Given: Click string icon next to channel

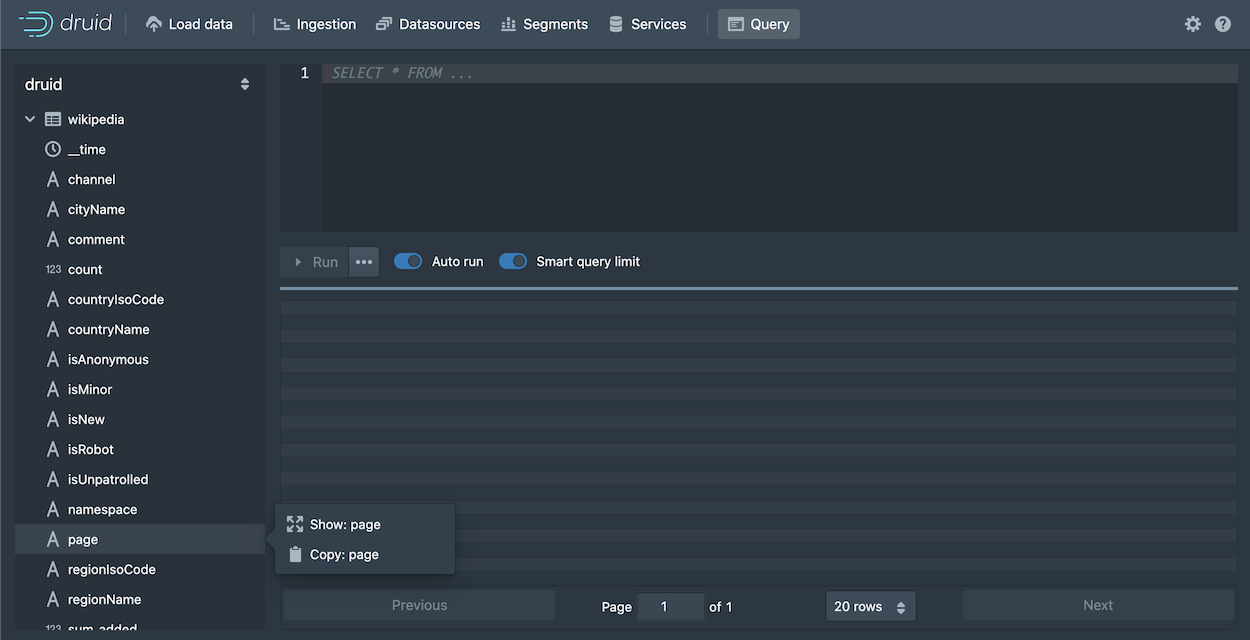Looking at the screenshot, I should point(53,179).
